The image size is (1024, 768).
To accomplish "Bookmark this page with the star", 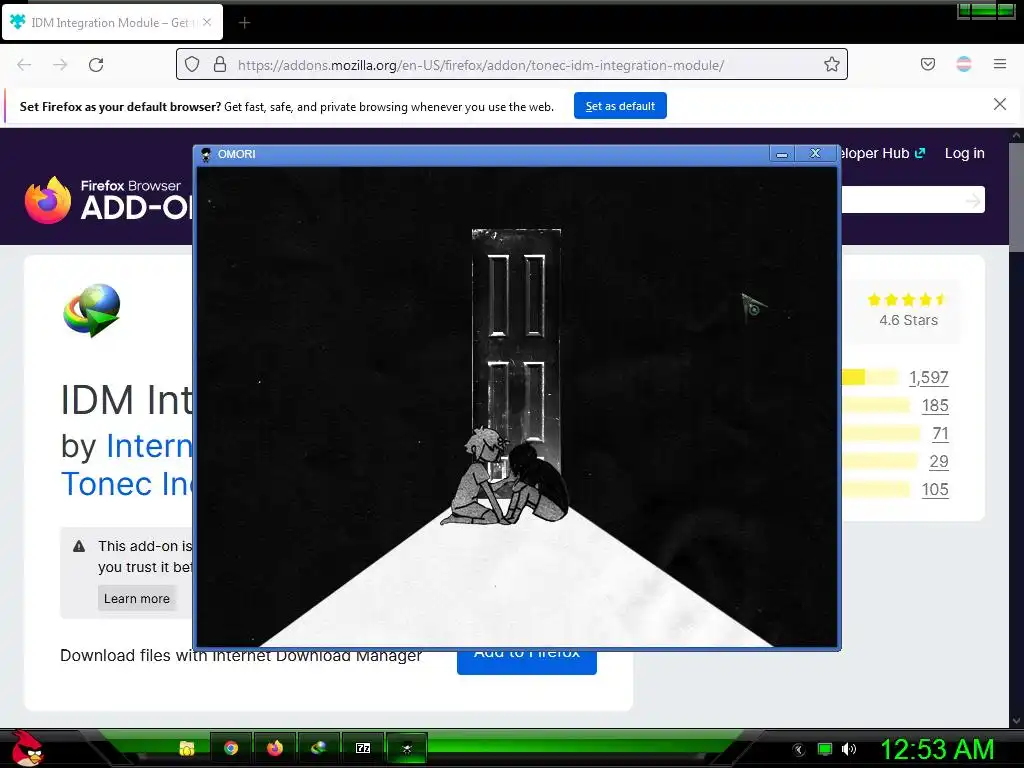I will [x=831, y=64].
